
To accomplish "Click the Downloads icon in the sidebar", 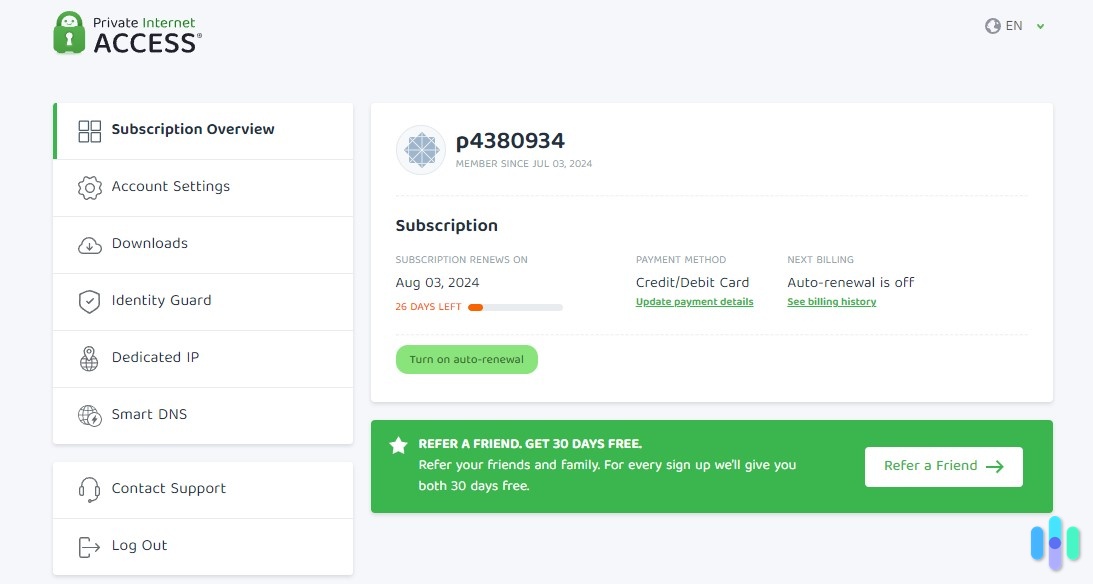I will point(89,244).
